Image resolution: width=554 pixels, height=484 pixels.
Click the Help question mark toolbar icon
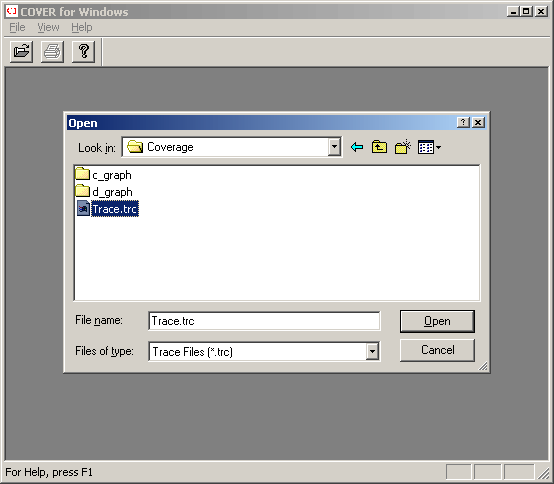click(83, 52)
